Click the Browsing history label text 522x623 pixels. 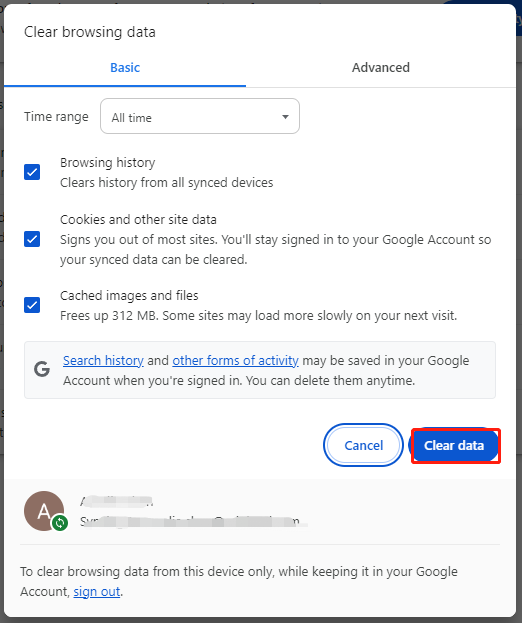[108, 163]
